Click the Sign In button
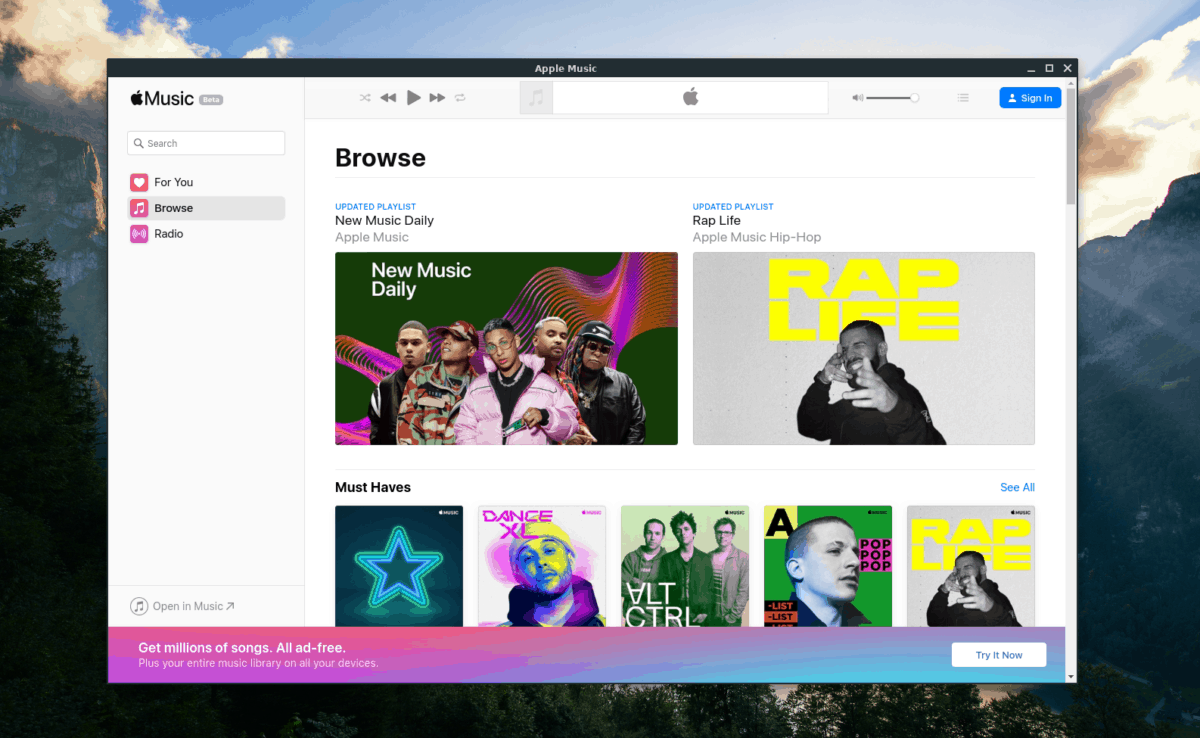This screenshot has width=1200, height=738. coord(1030,98)
